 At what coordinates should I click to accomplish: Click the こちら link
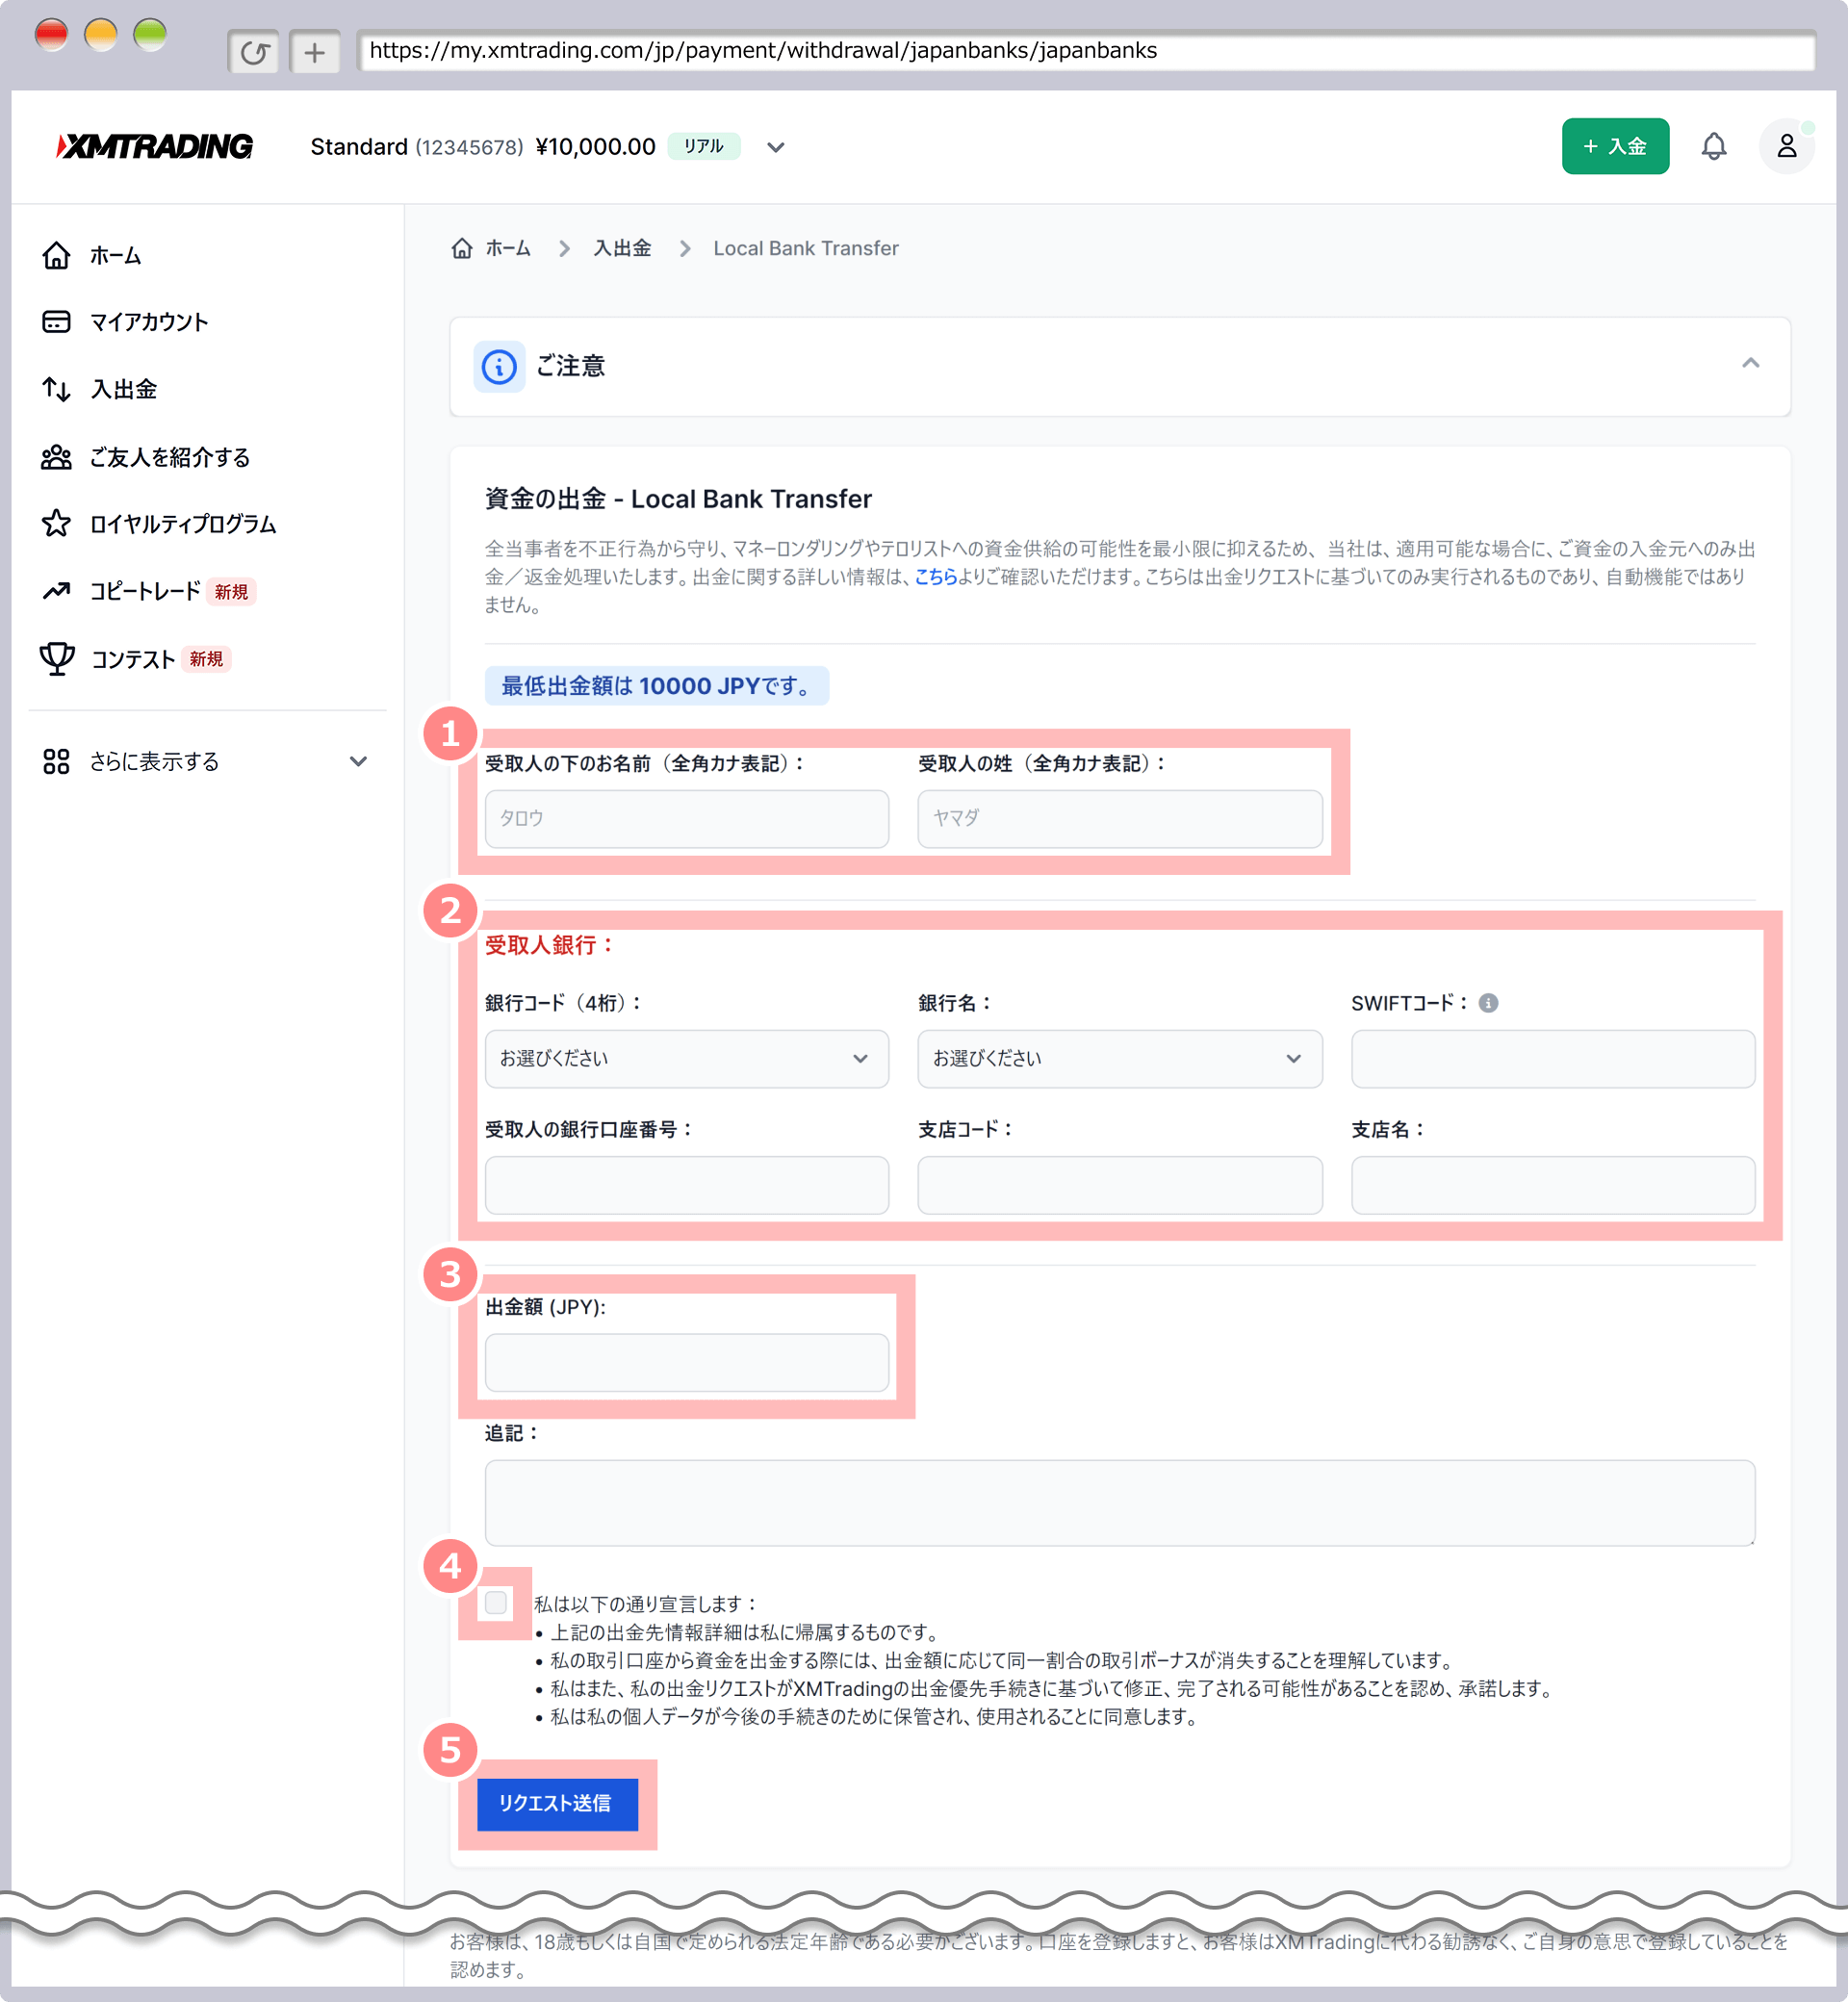(936, 577)
